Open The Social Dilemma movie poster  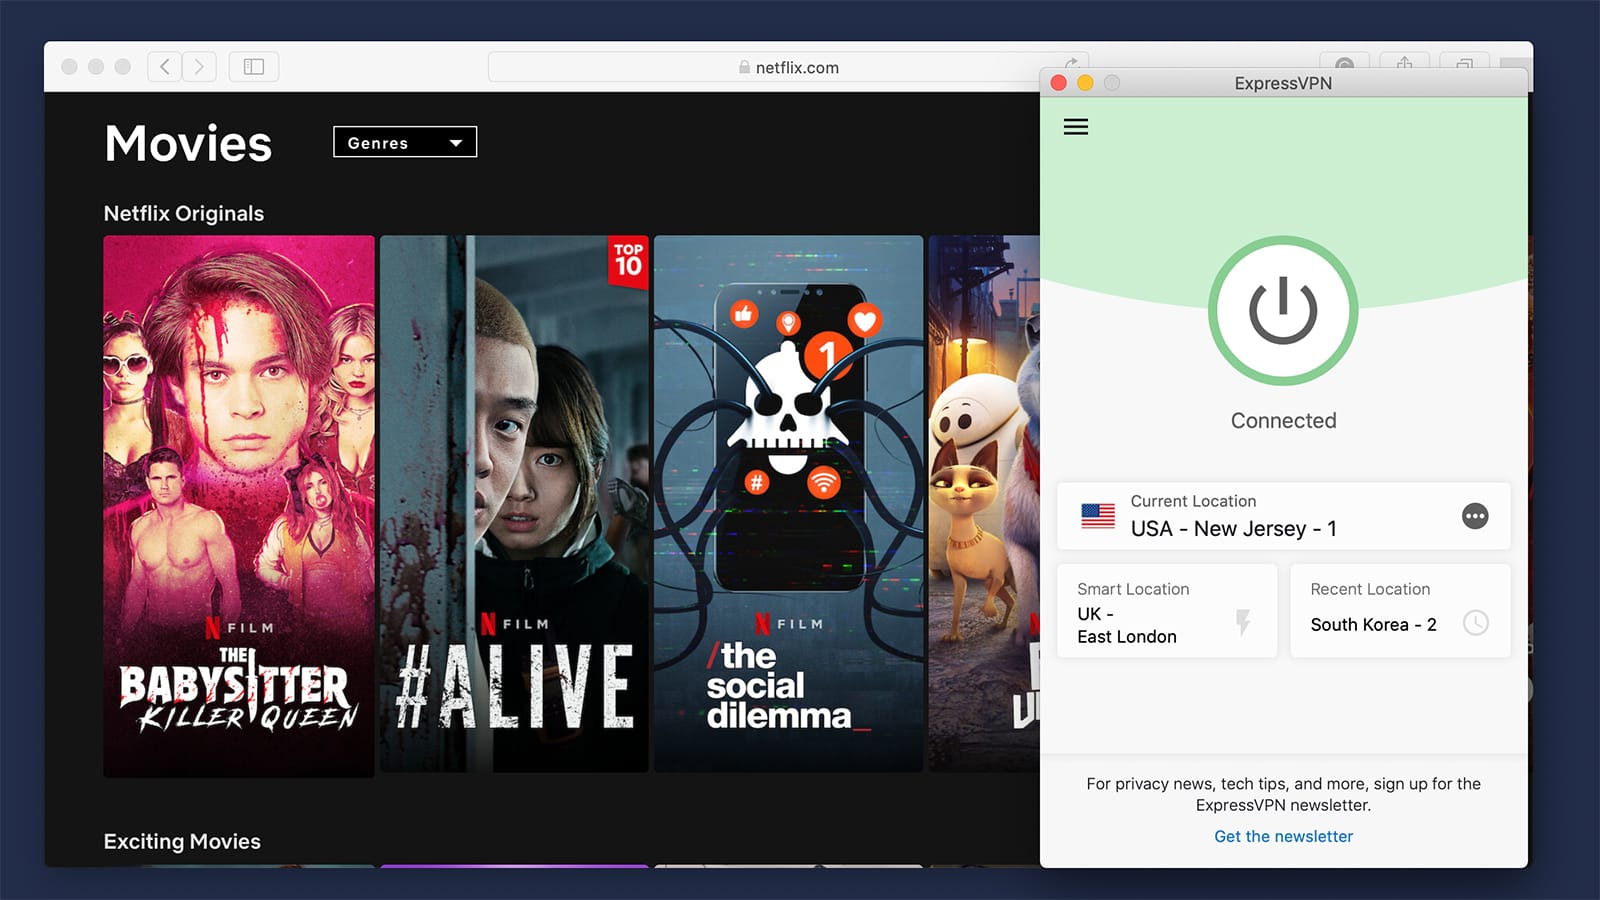788,504
